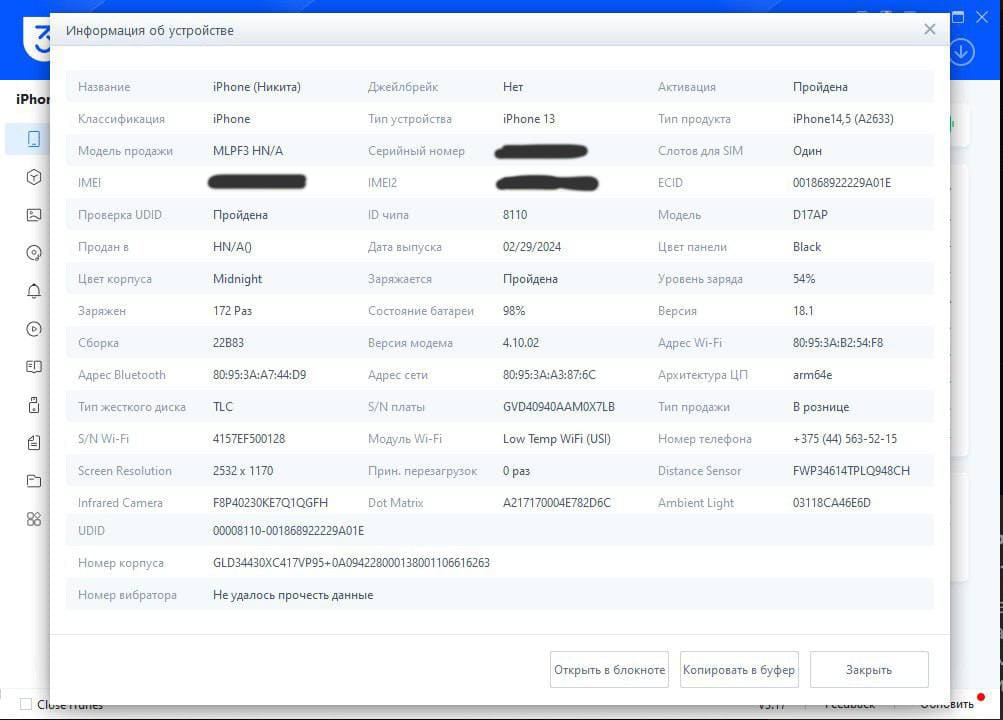The image size is (1003, 720).
Task: Select the phone number +375 (44) 563-52-15
Action: coord(844,439)
